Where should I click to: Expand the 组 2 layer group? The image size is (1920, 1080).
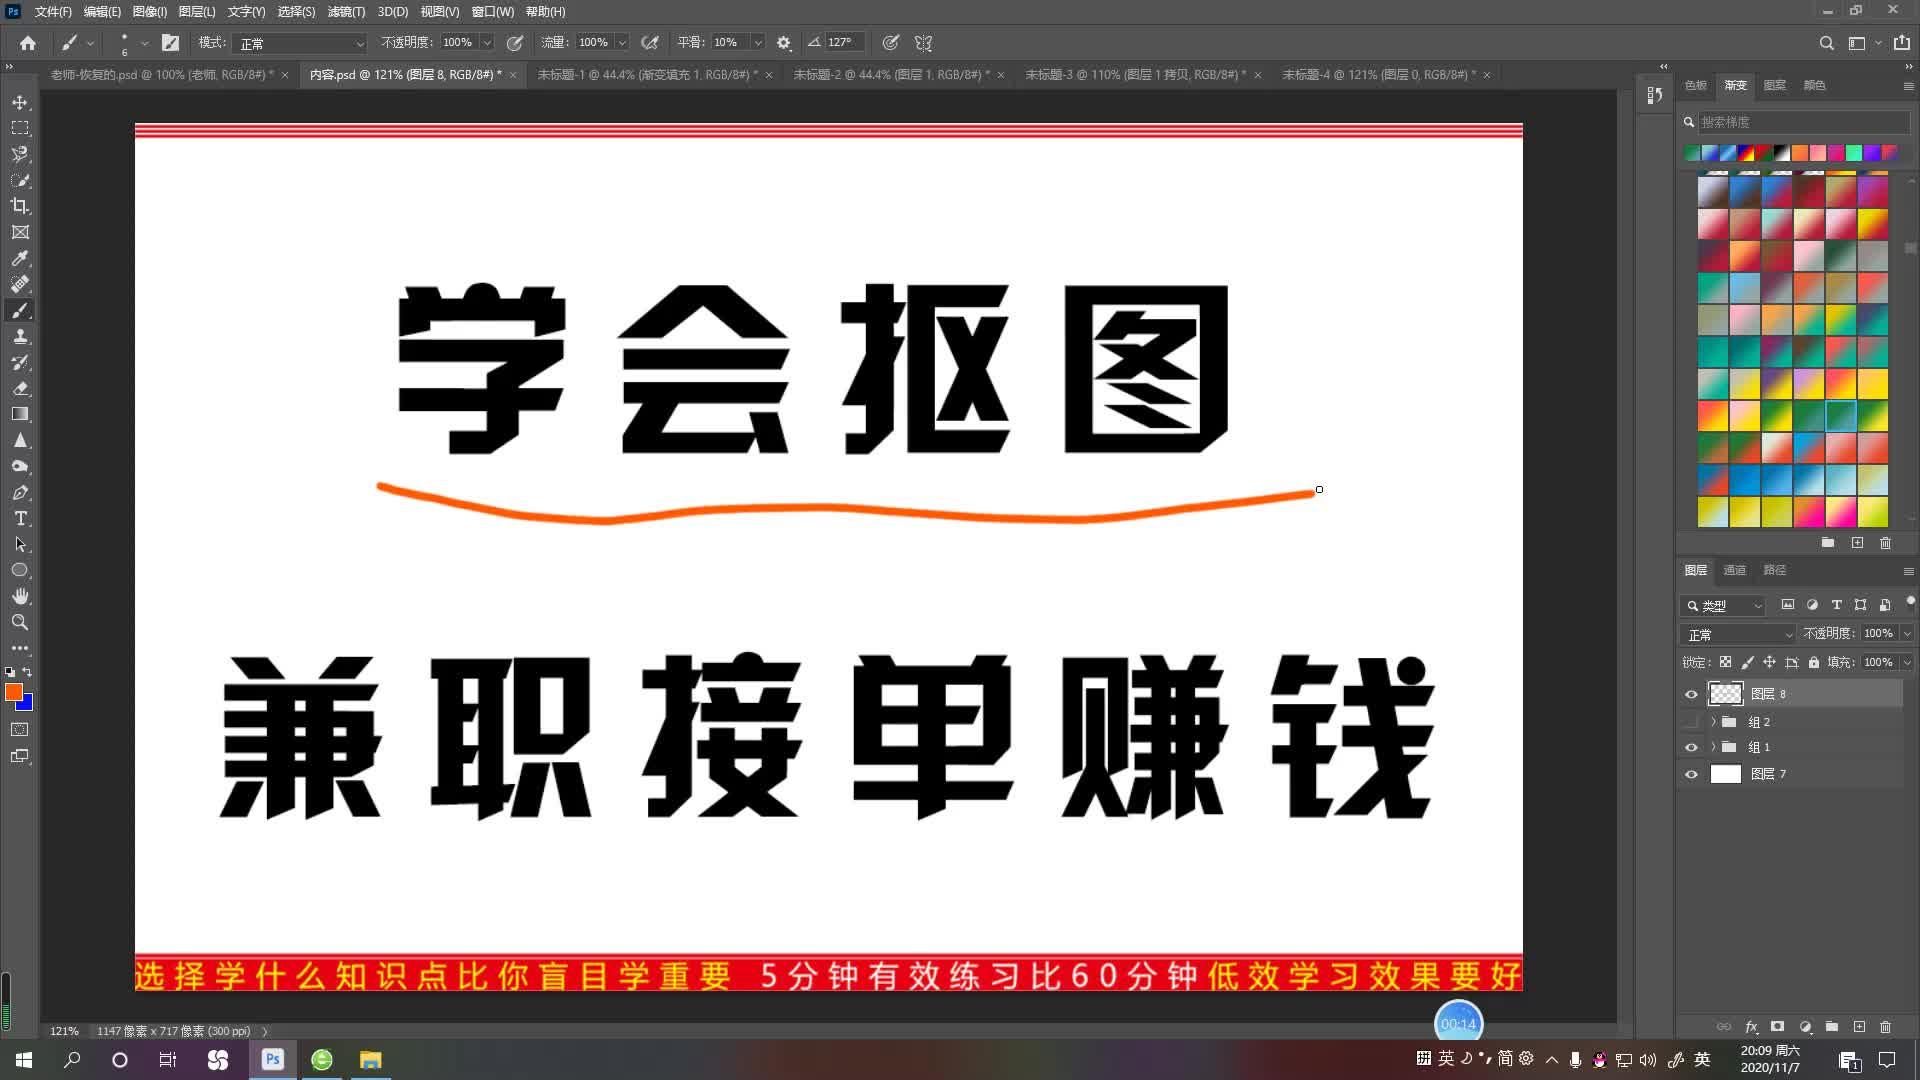tap(1712, 720)
